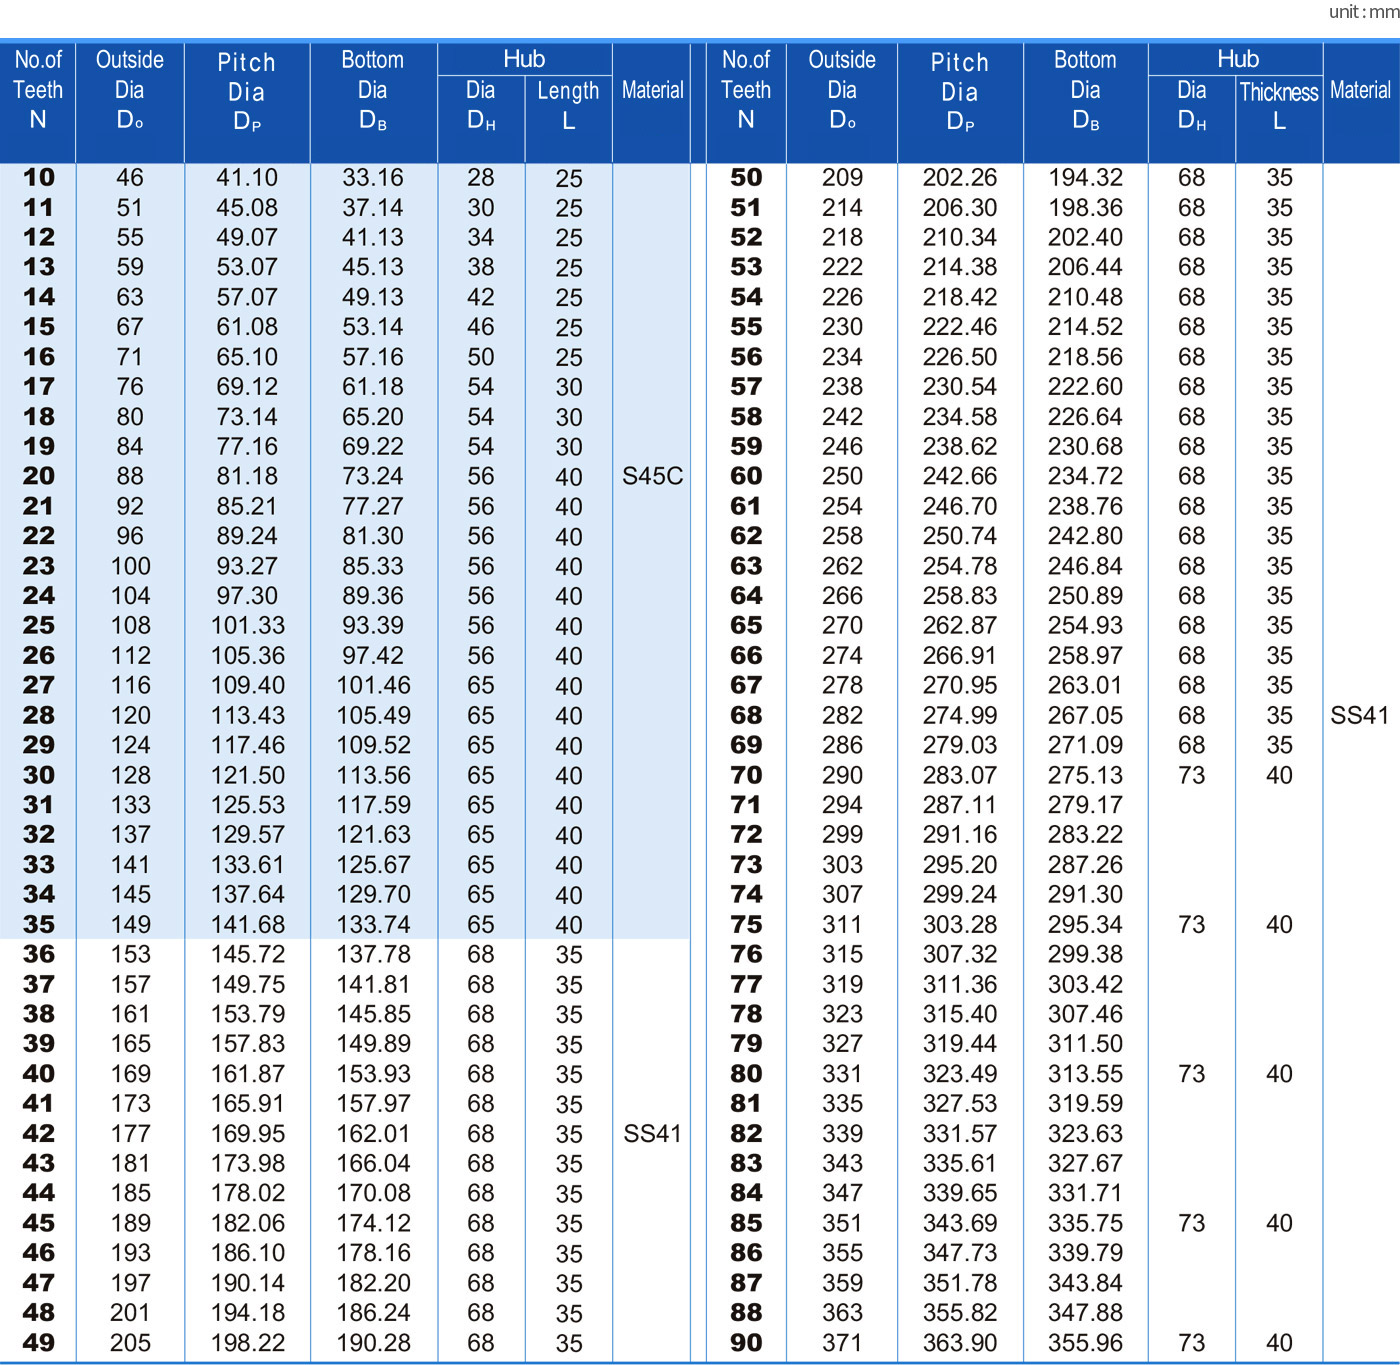Select bottom diameter 61.18

click(x=373, y=387)
